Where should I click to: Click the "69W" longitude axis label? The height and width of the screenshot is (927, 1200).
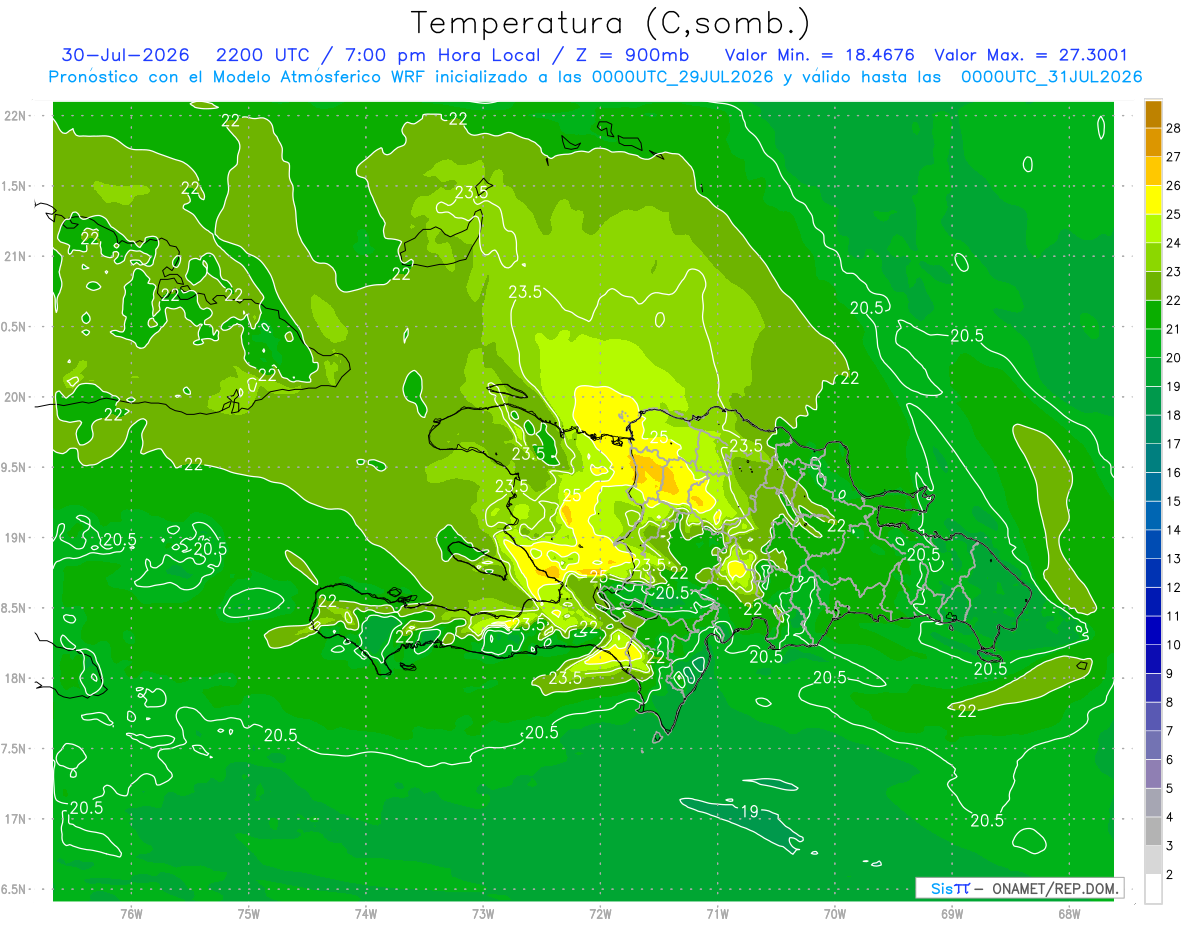tap(952, 913)
